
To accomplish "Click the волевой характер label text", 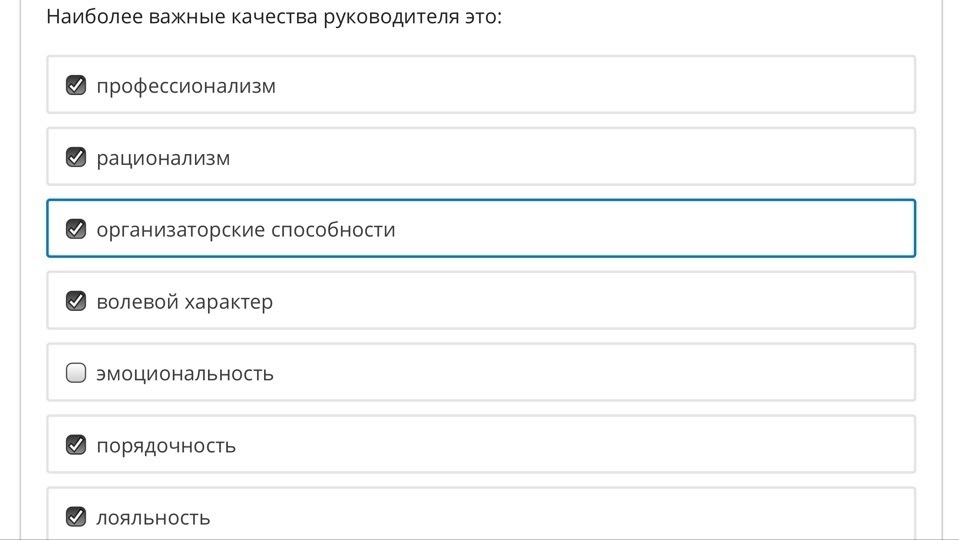I will coord(185,302).
